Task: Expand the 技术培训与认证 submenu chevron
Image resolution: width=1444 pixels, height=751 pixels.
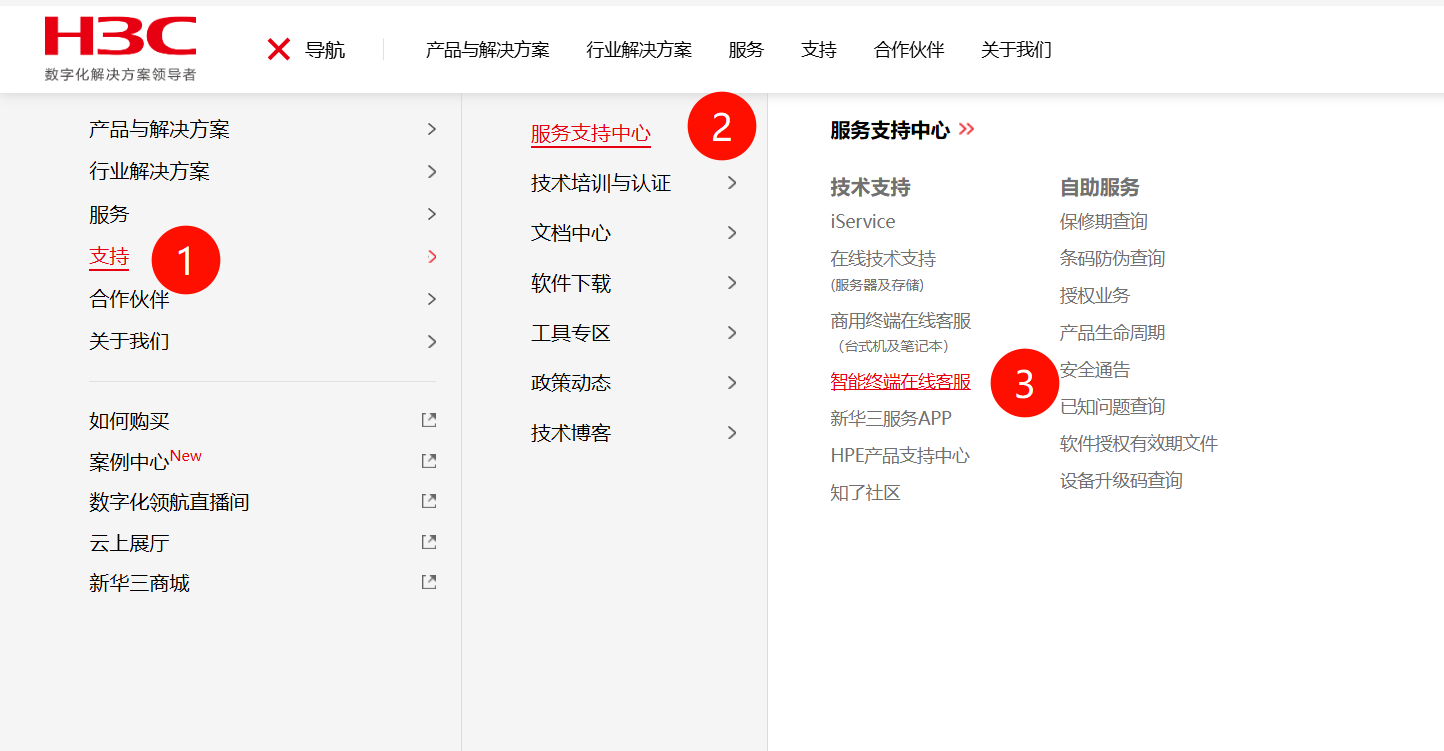Action: pos(732,183)
